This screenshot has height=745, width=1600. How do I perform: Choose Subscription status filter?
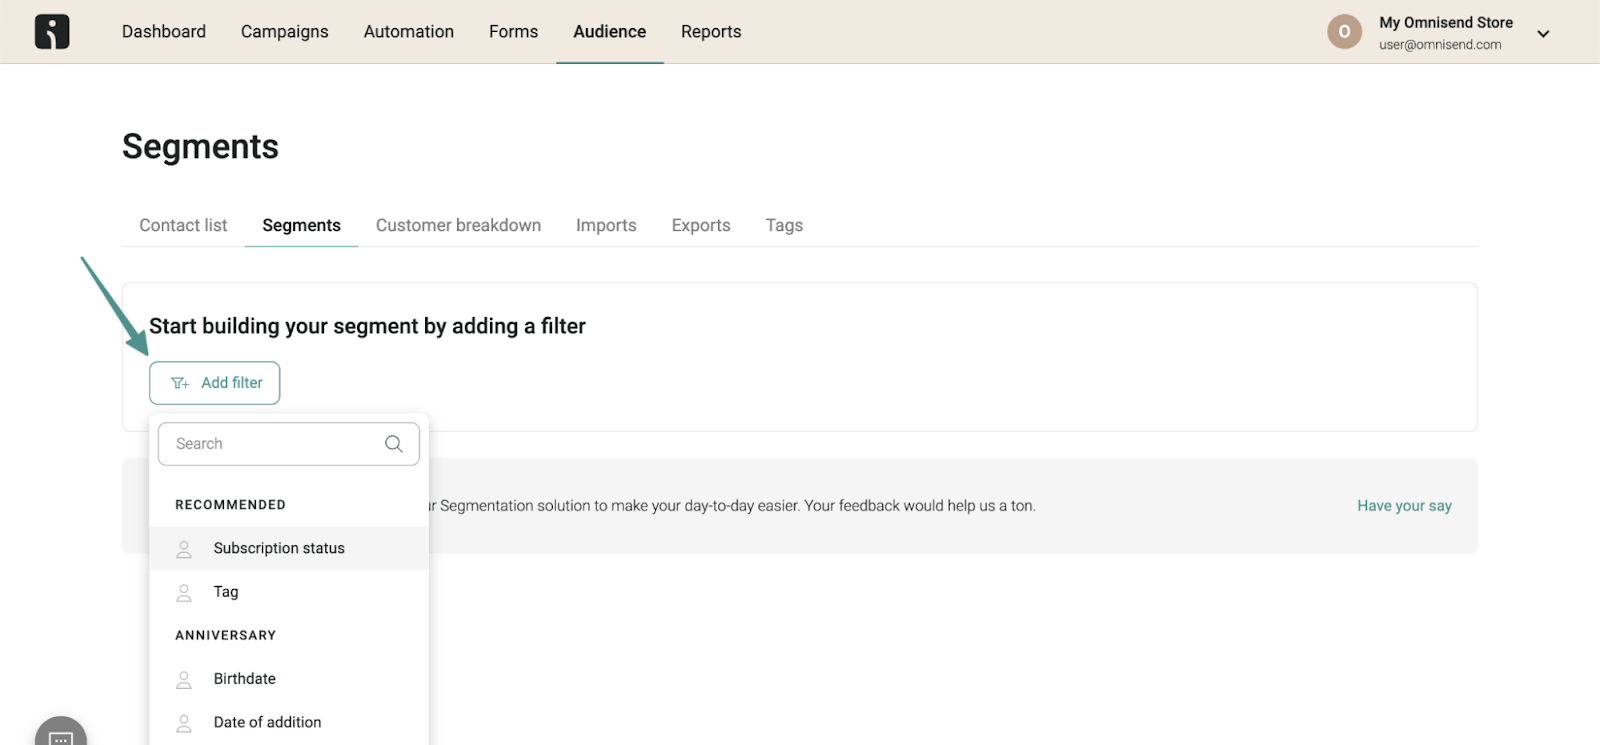tap(289, 549)
